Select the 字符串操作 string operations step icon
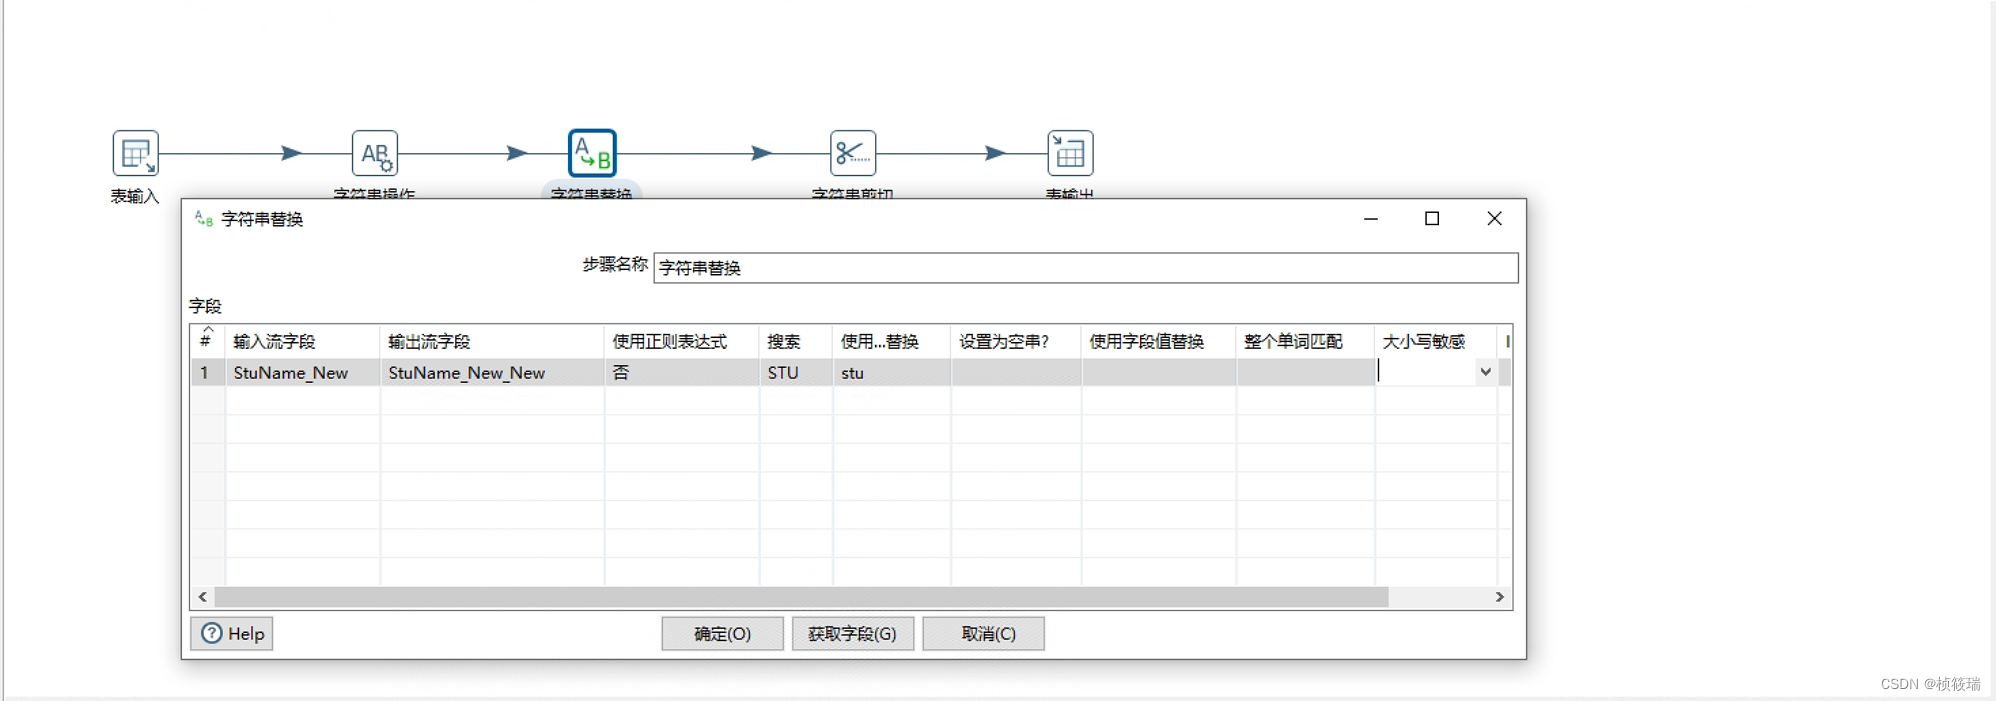Image resolution: width=1996 pixels, height=701 pixels. [375, 153]
